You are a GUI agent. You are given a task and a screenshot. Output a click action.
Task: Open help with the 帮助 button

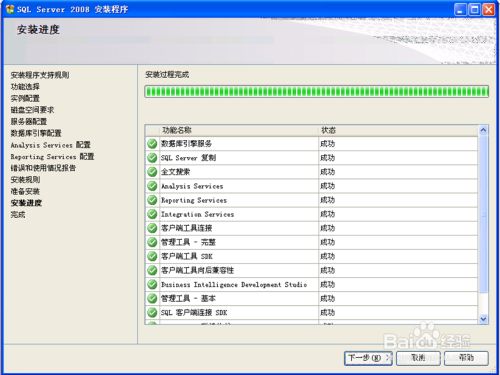[x=466, y=358]
